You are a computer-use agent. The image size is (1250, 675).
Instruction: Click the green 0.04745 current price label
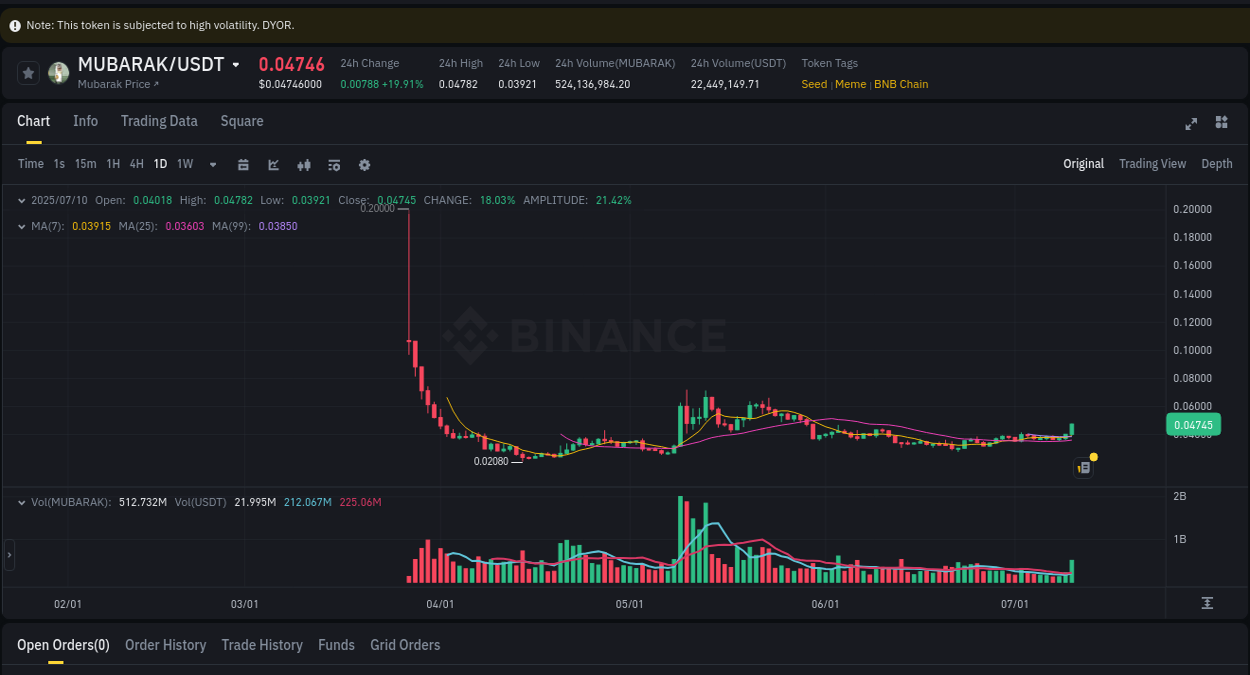coord(1193,424)
